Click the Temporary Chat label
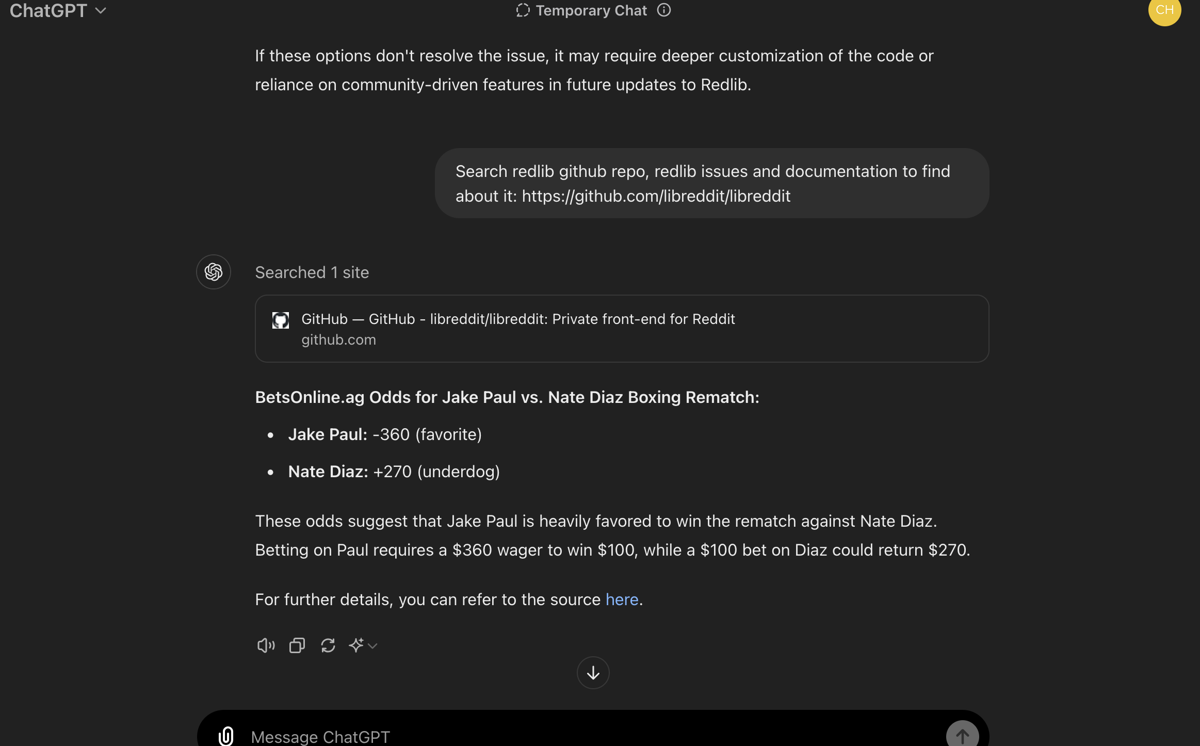This screenshot has width=1200, height=746. 591,10
